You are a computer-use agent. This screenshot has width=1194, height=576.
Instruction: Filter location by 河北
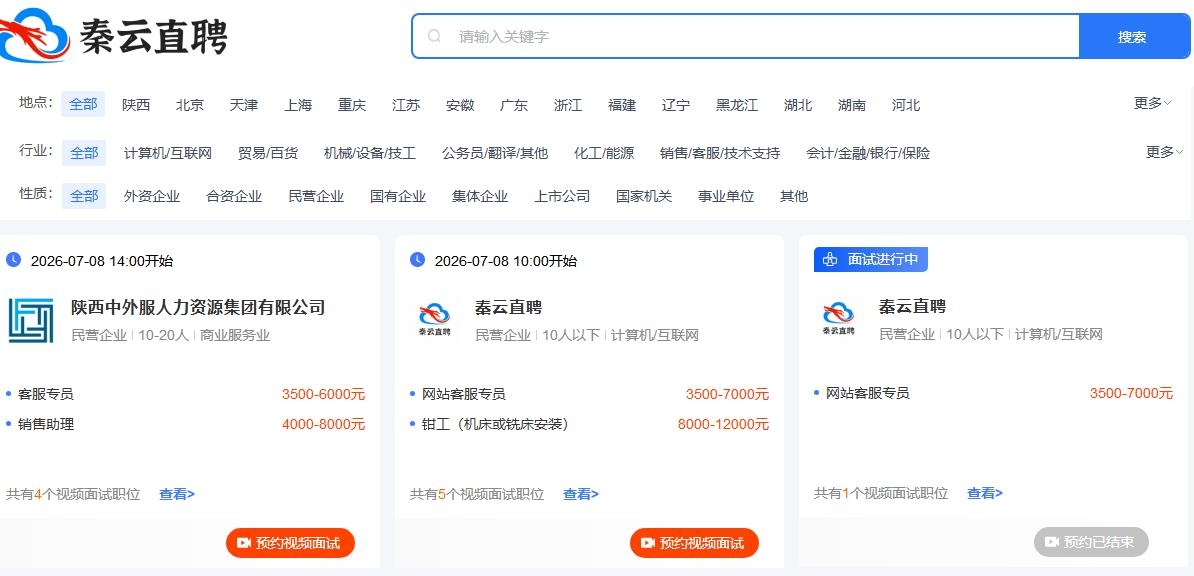(x=906, y=105)
